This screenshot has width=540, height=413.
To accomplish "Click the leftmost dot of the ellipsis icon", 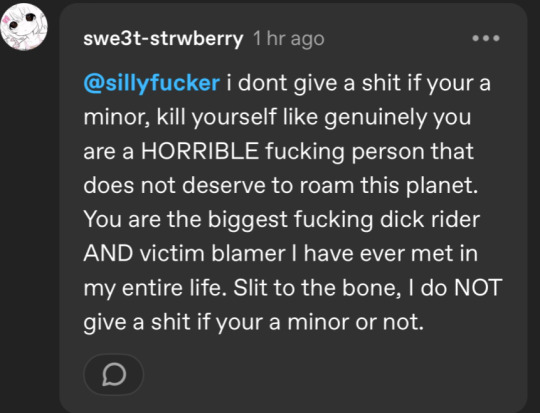I will [476, 38].
